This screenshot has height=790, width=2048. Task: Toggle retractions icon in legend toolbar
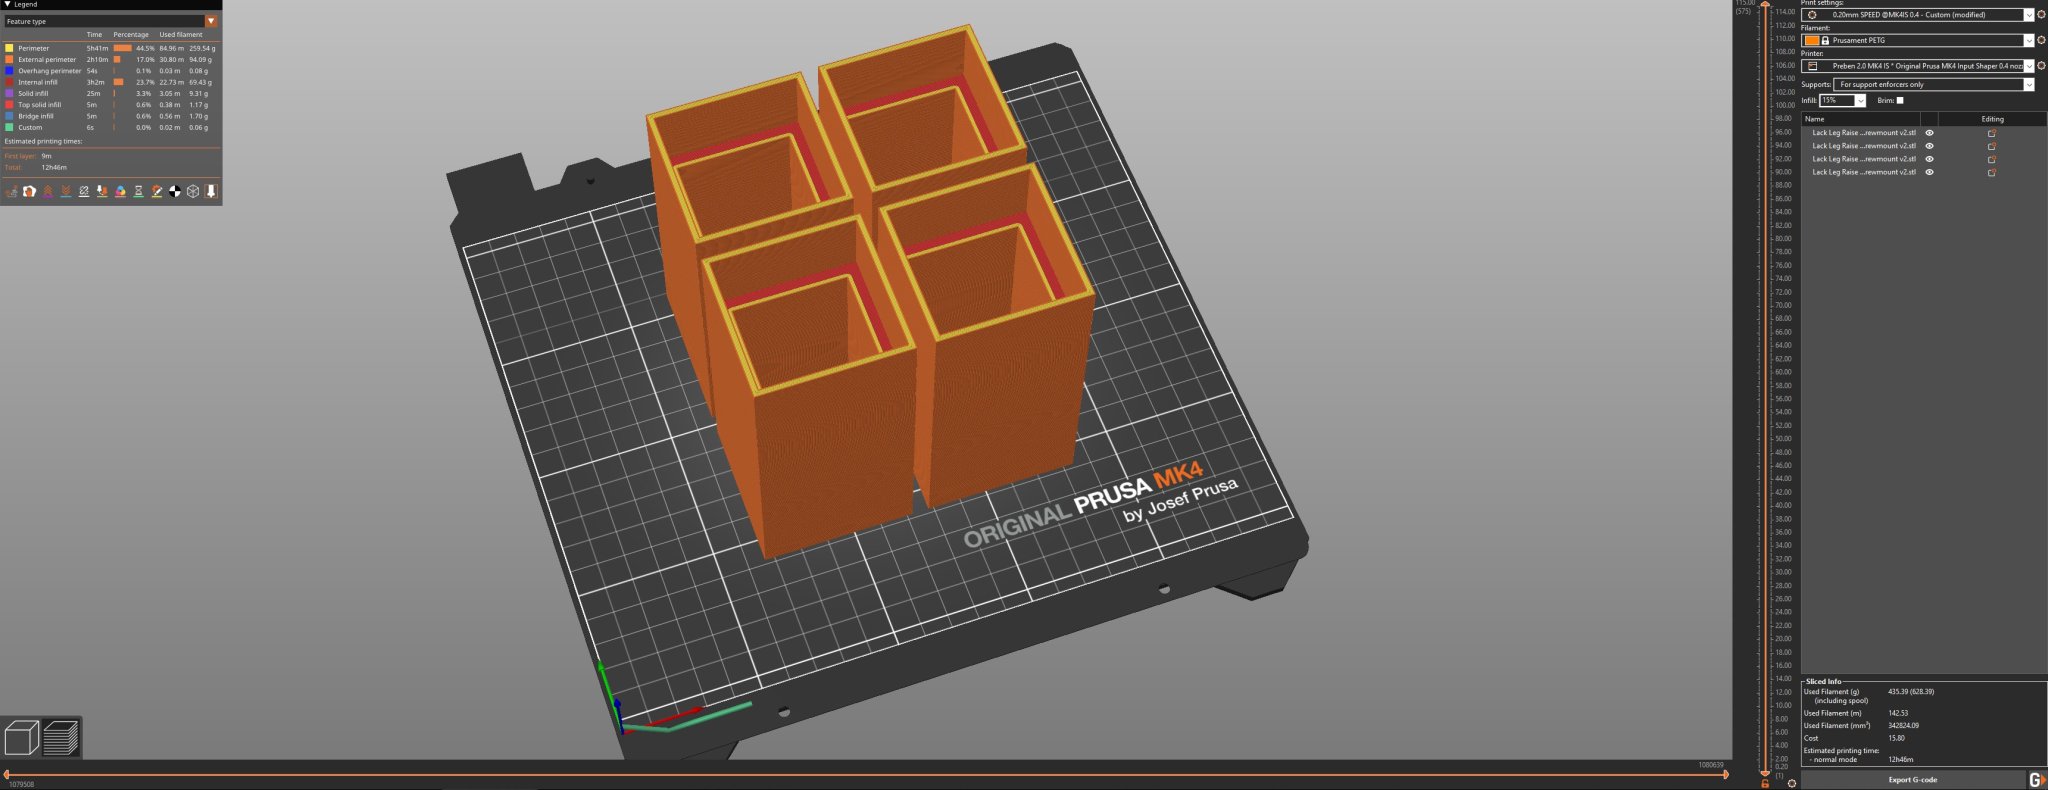(47, 191)
